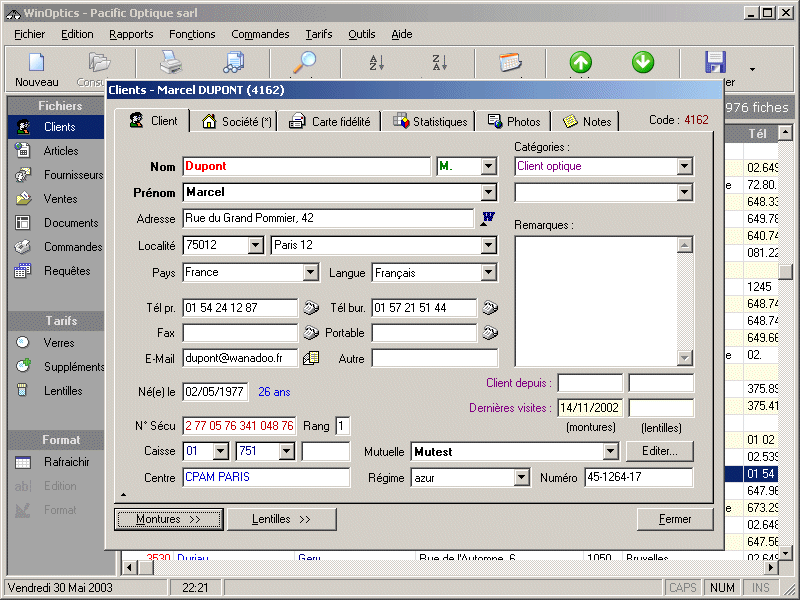Select Verres in the Tarifs sidebar
800x600 pixels.
(58, 343)
